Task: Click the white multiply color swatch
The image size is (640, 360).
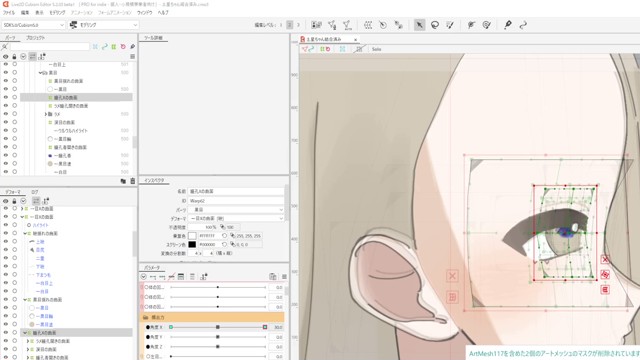Action: (192, 236)
